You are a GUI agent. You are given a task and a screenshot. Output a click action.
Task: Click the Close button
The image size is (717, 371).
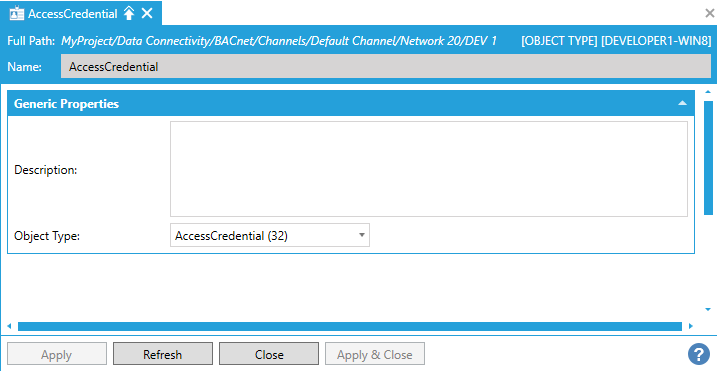(269, 354)
